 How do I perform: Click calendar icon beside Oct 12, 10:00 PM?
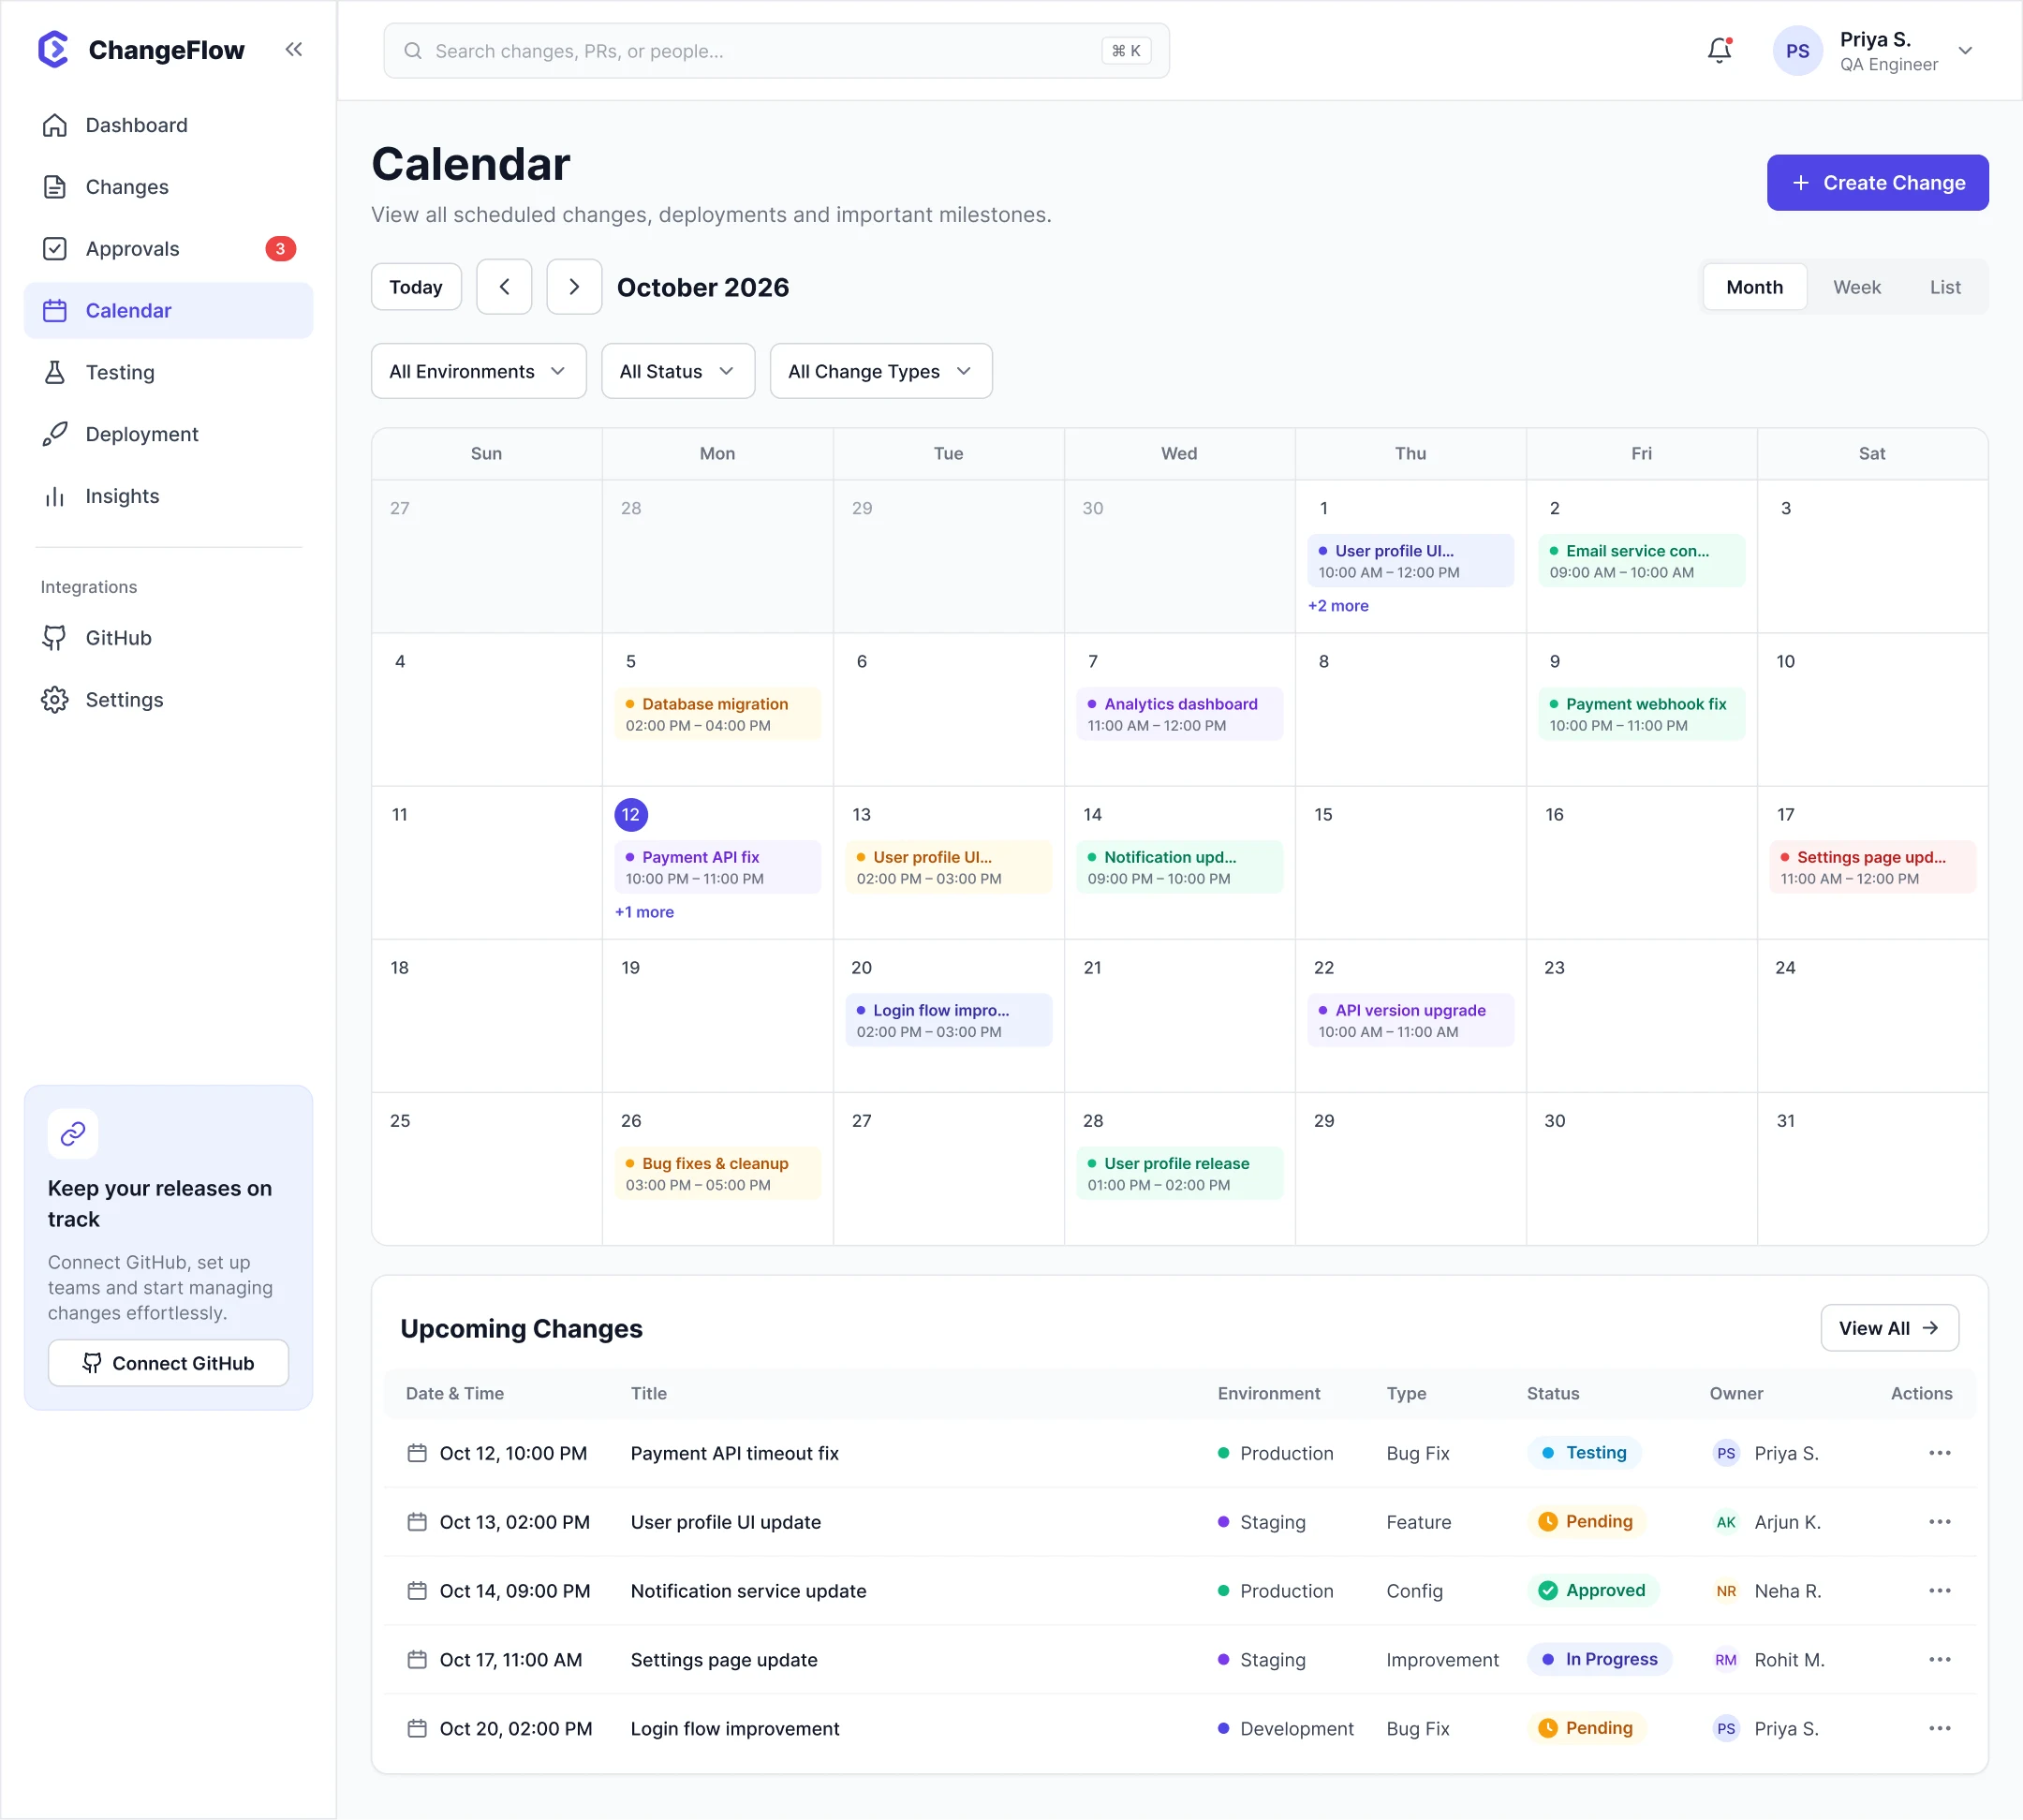click(417, 1453)
